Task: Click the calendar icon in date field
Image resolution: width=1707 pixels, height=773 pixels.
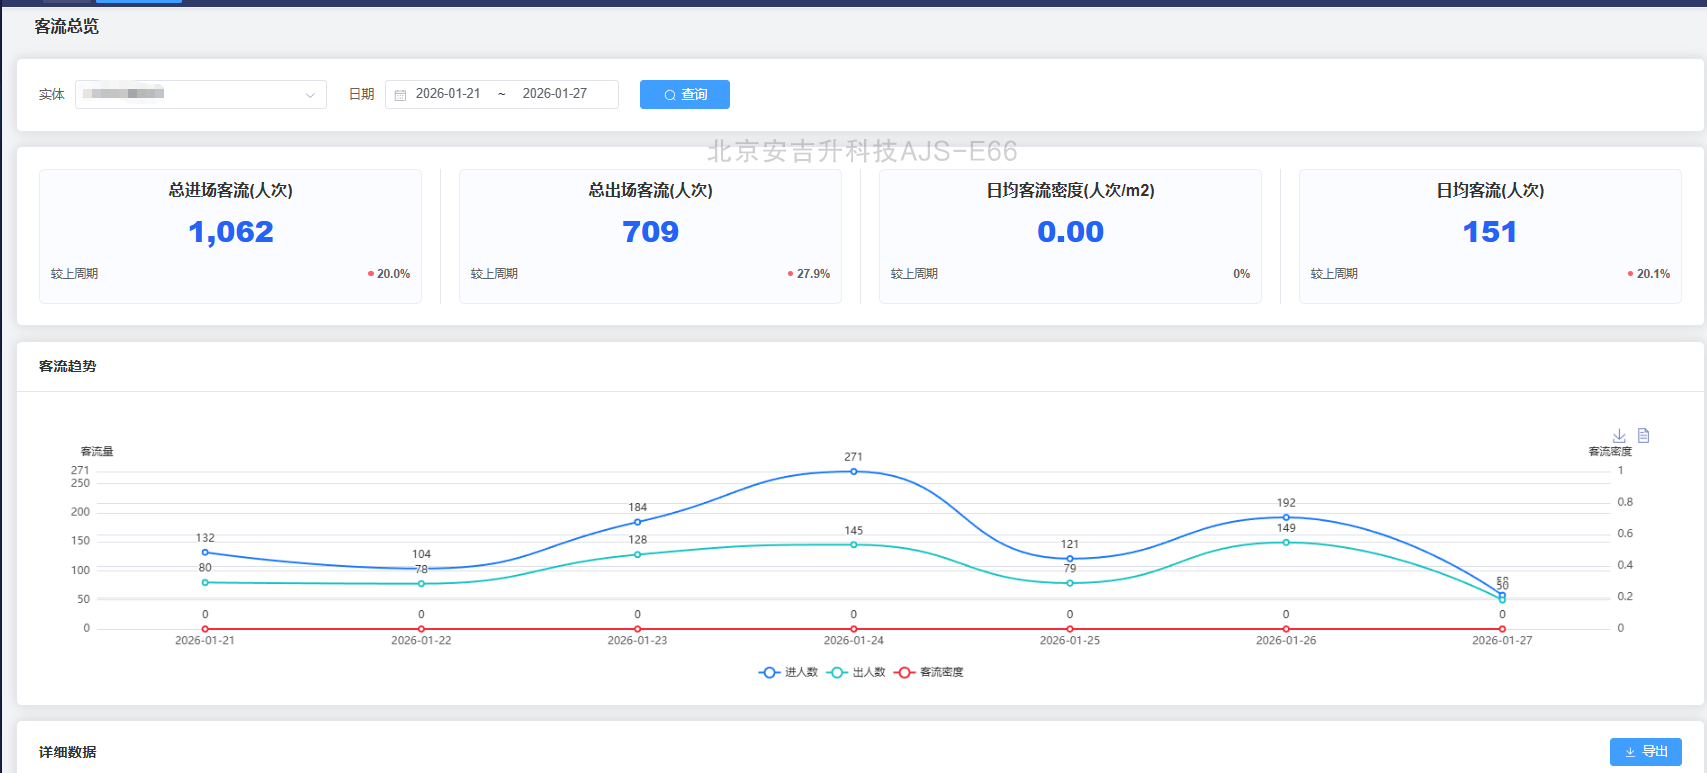Action: click(x=400, y=95)
